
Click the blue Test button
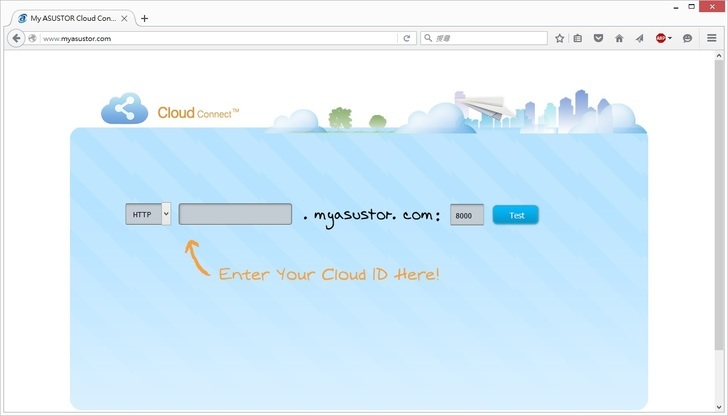coord(516,215)
